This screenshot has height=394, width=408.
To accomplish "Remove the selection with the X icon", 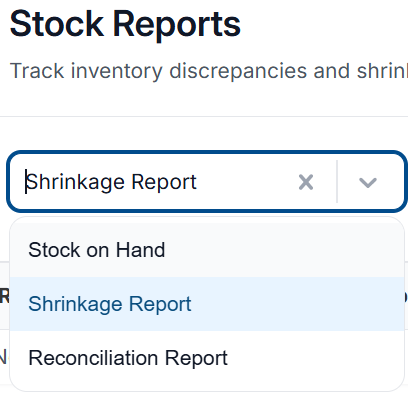I will (x=306, y=182).
